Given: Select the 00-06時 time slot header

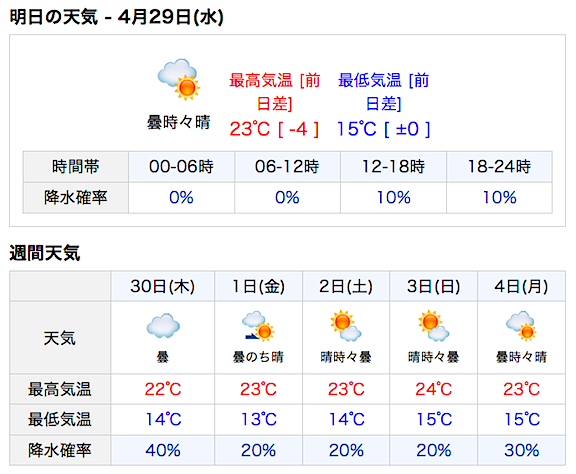Looking at the screenshot, I should pyautogui.click(x=181, y=166).
